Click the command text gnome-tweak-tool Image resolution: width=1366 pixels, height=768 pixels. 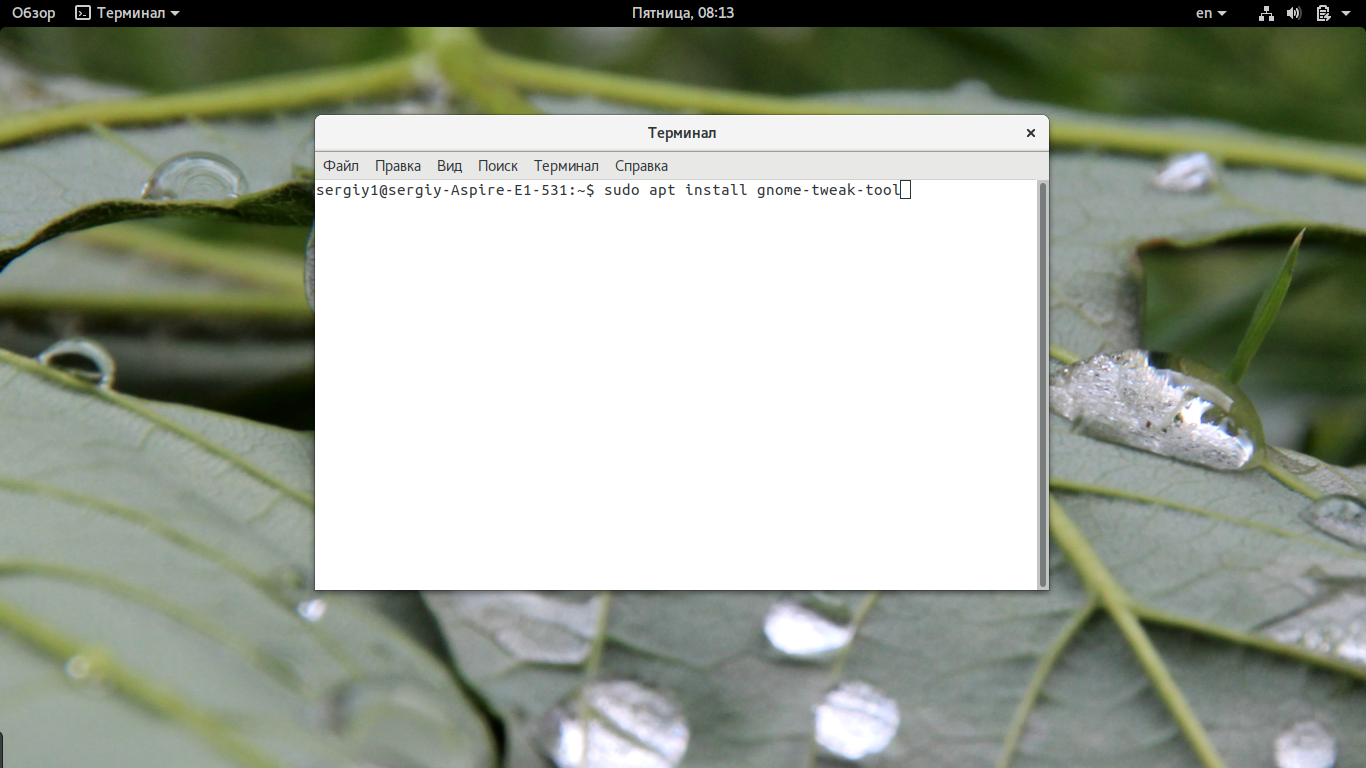click(829, 190)
